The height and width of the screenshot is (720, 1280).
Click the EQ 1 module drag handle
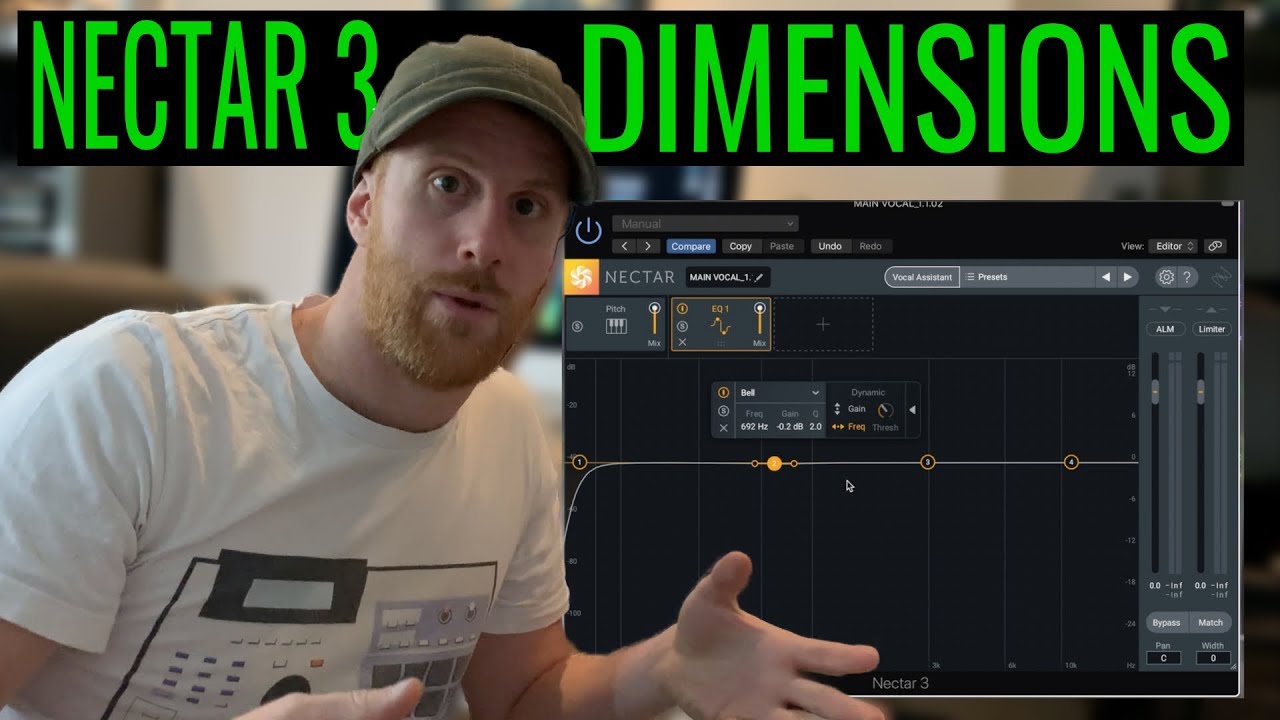[721, 343]
